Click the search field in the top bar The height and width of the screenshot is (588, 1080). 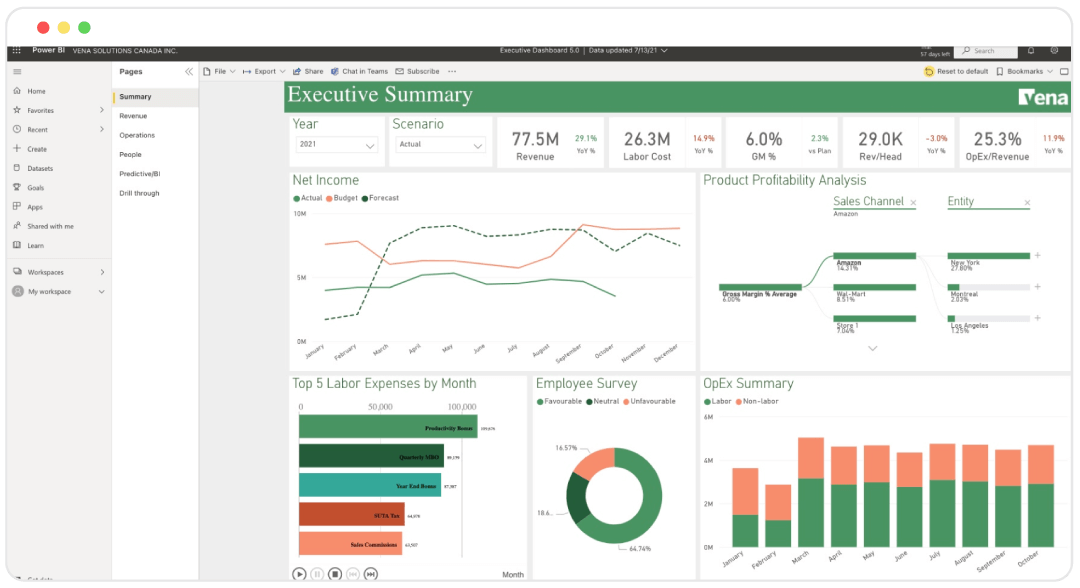click(985, 51)
